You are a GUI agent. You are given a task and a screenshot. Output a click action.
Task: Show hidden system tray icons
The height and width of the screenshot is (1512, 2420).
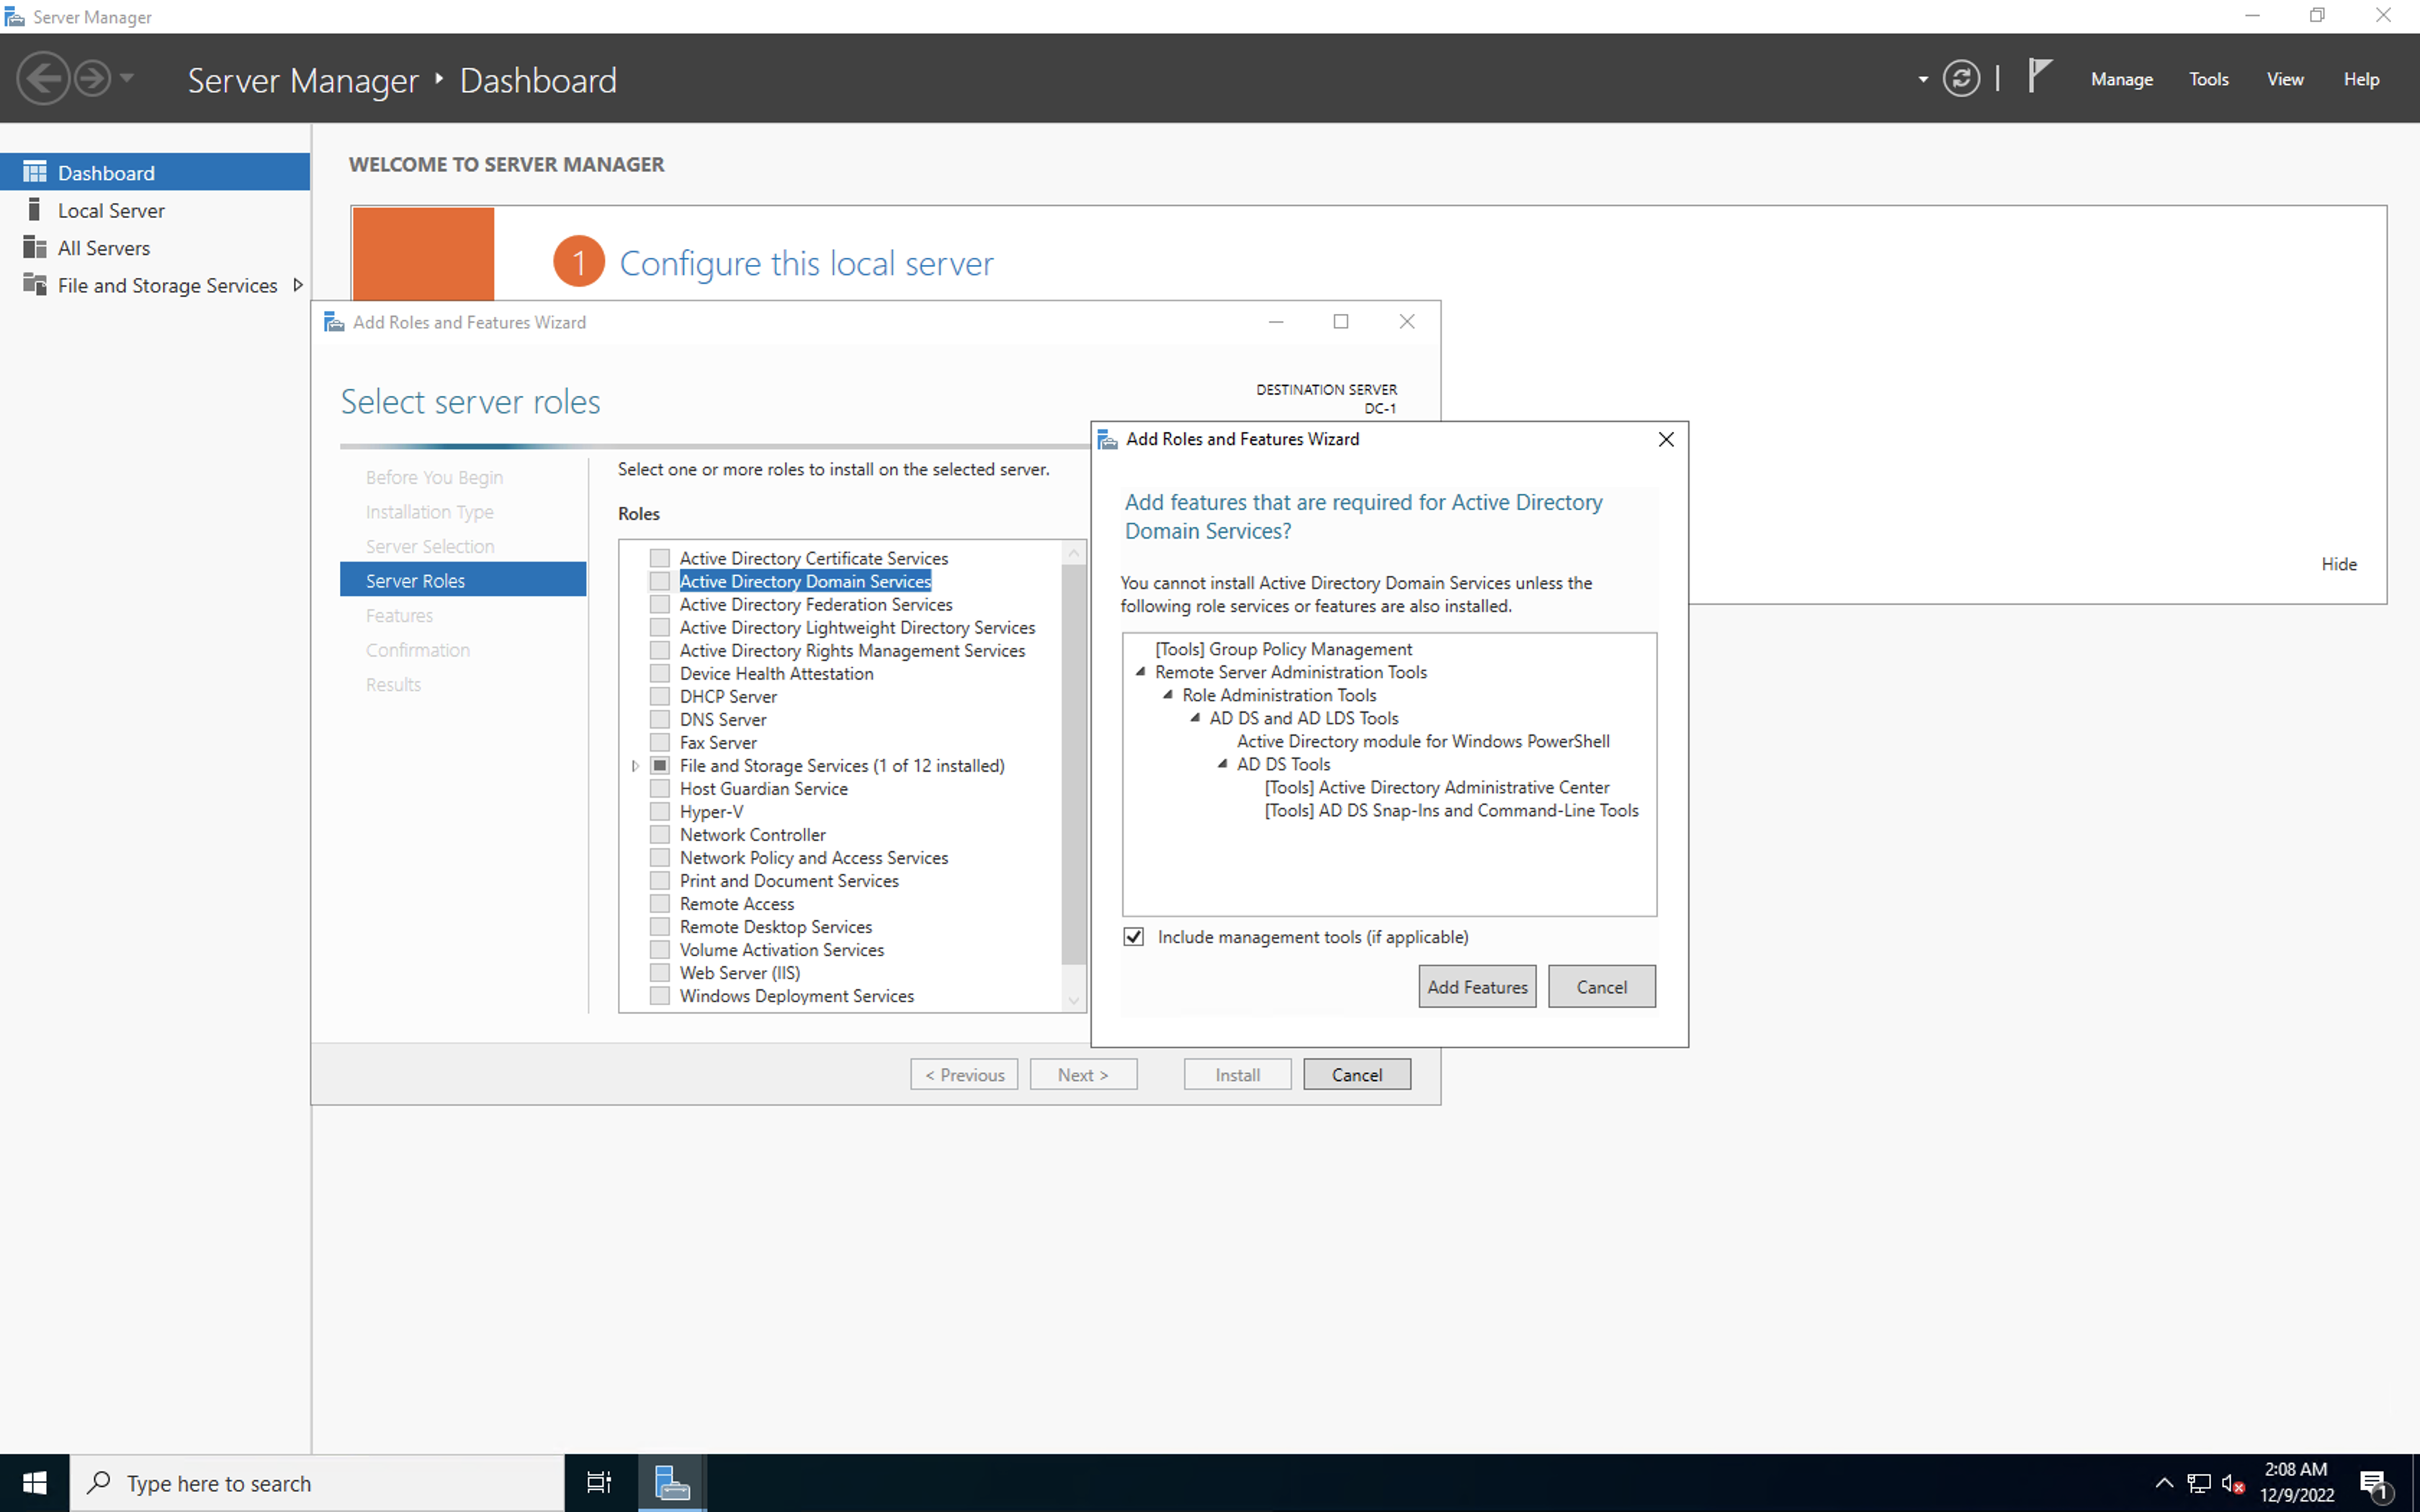2163,1483
